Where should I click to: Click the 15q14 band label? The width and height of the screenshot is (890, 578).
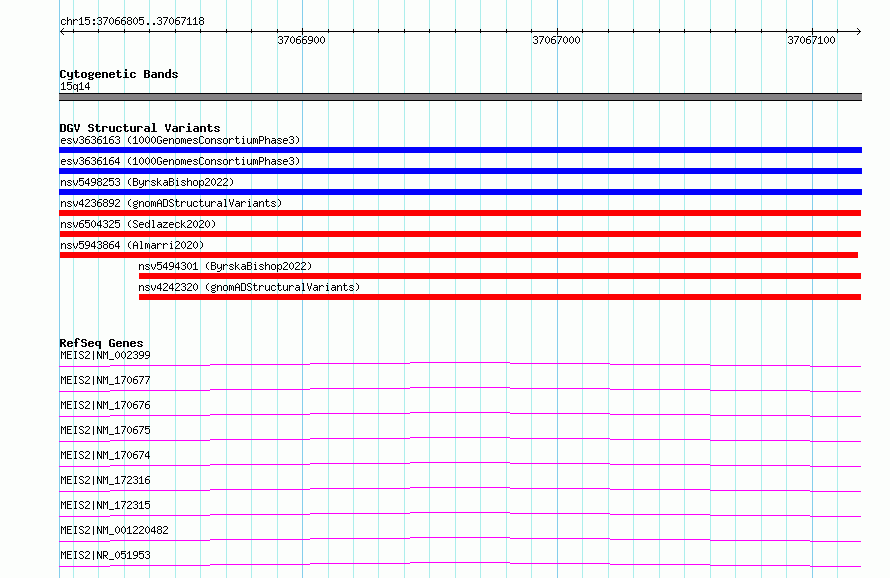(75, 86)
